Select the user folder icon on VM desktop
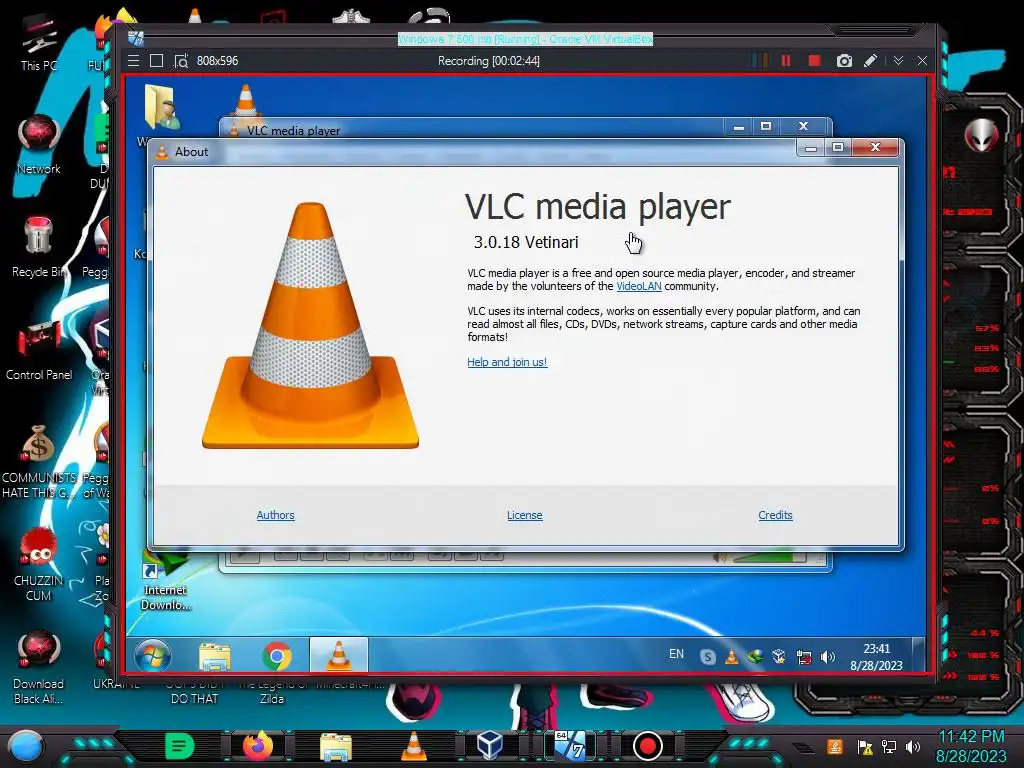 pyautogui.click(x=161, y=106)
